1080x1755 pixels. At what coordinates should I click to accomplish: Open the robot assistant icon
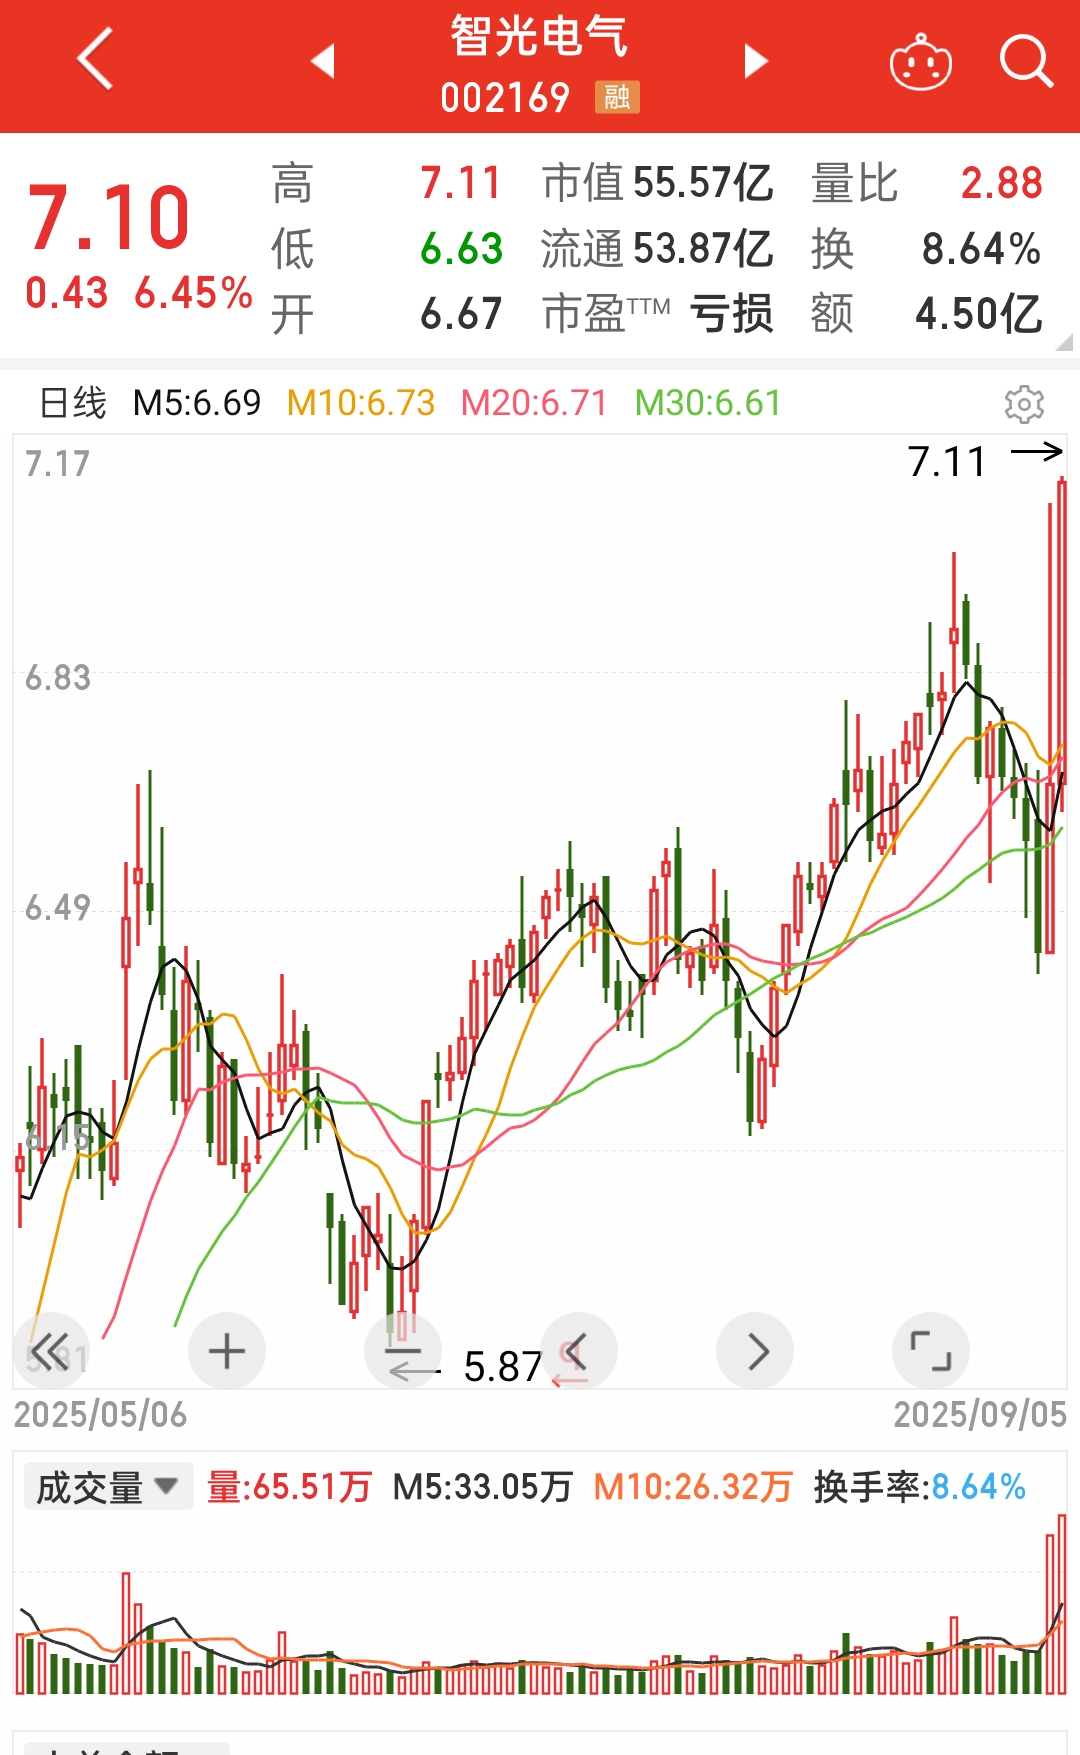click(x=920, y=62)
